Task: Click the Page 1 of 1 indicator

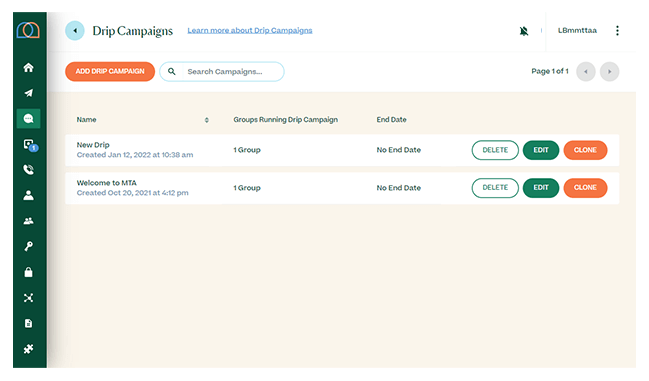Action: click(550, 71)
